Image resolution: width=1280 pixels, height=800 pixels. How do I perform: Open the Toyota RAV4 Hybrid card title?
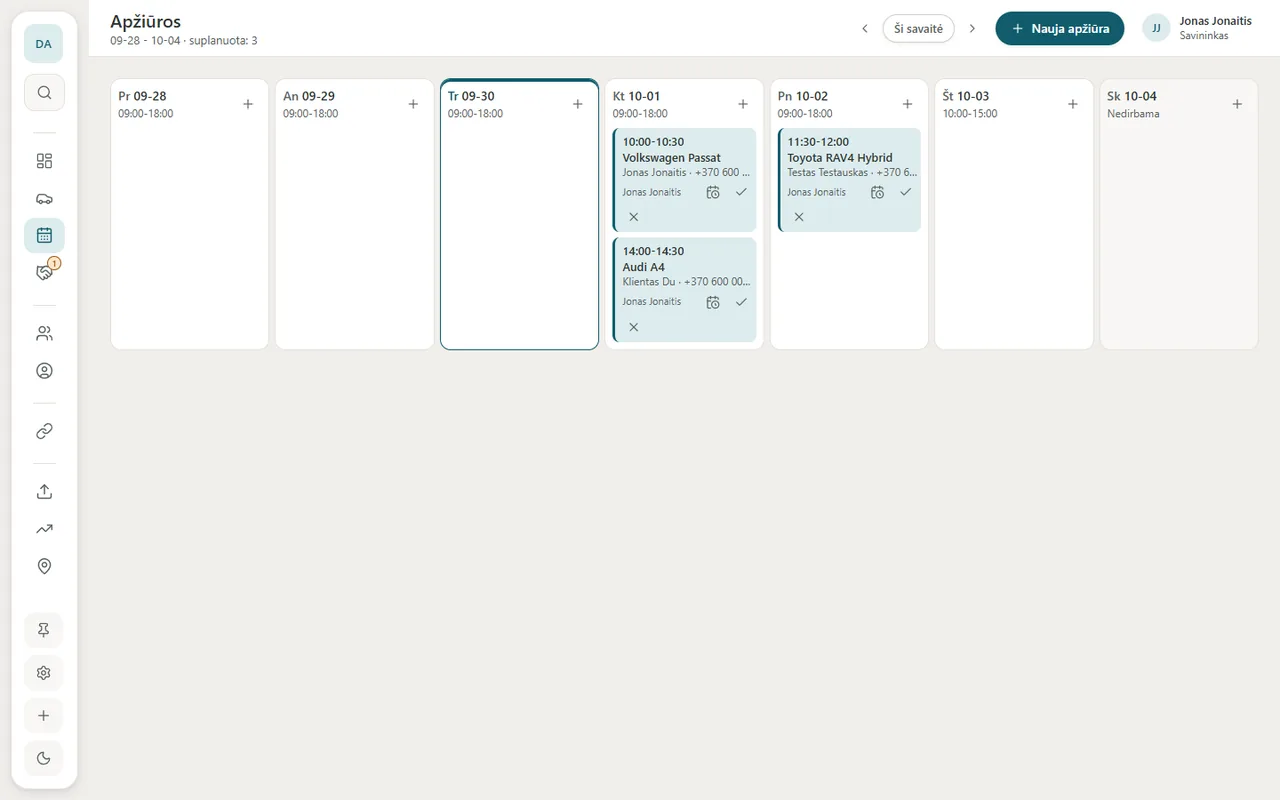point(840,158)
